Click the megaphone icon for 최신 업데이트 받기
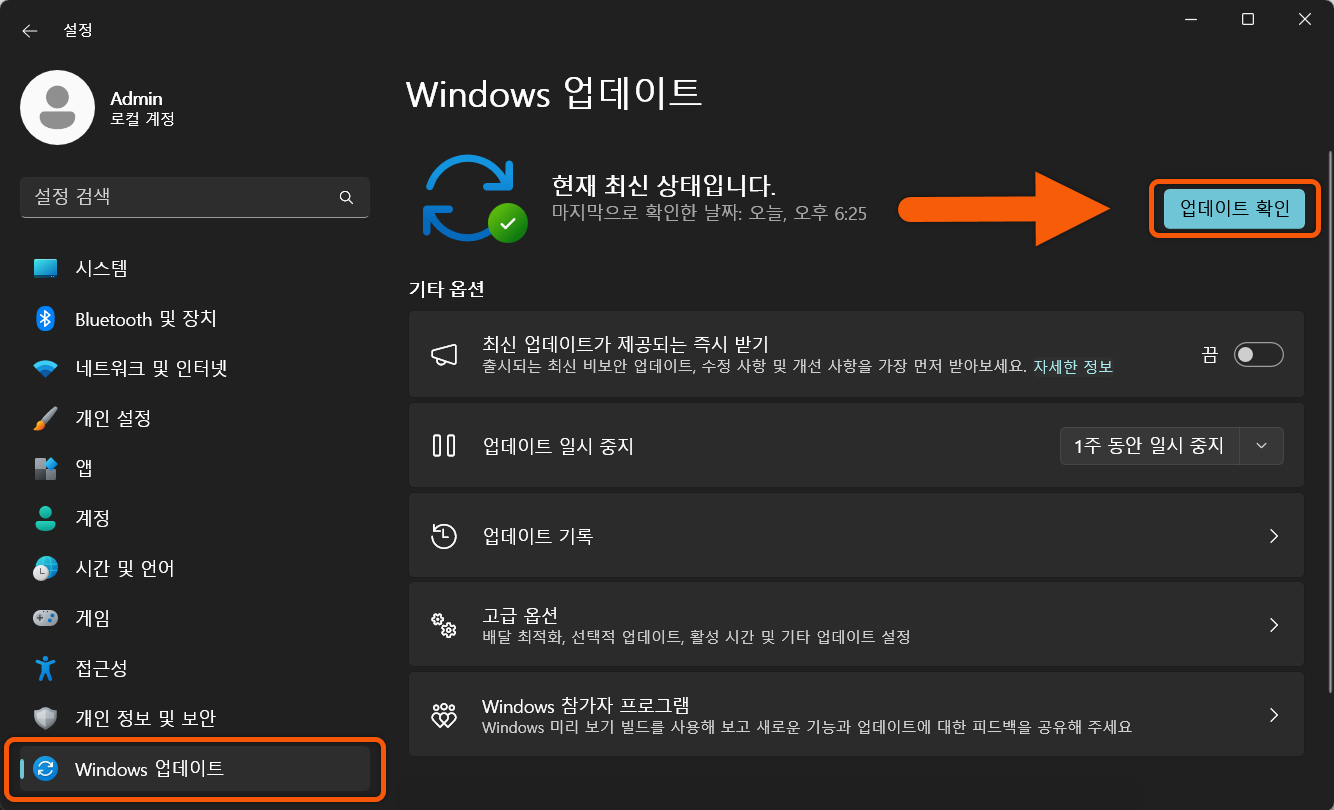 pyautogui.click(x=444, y=354)
